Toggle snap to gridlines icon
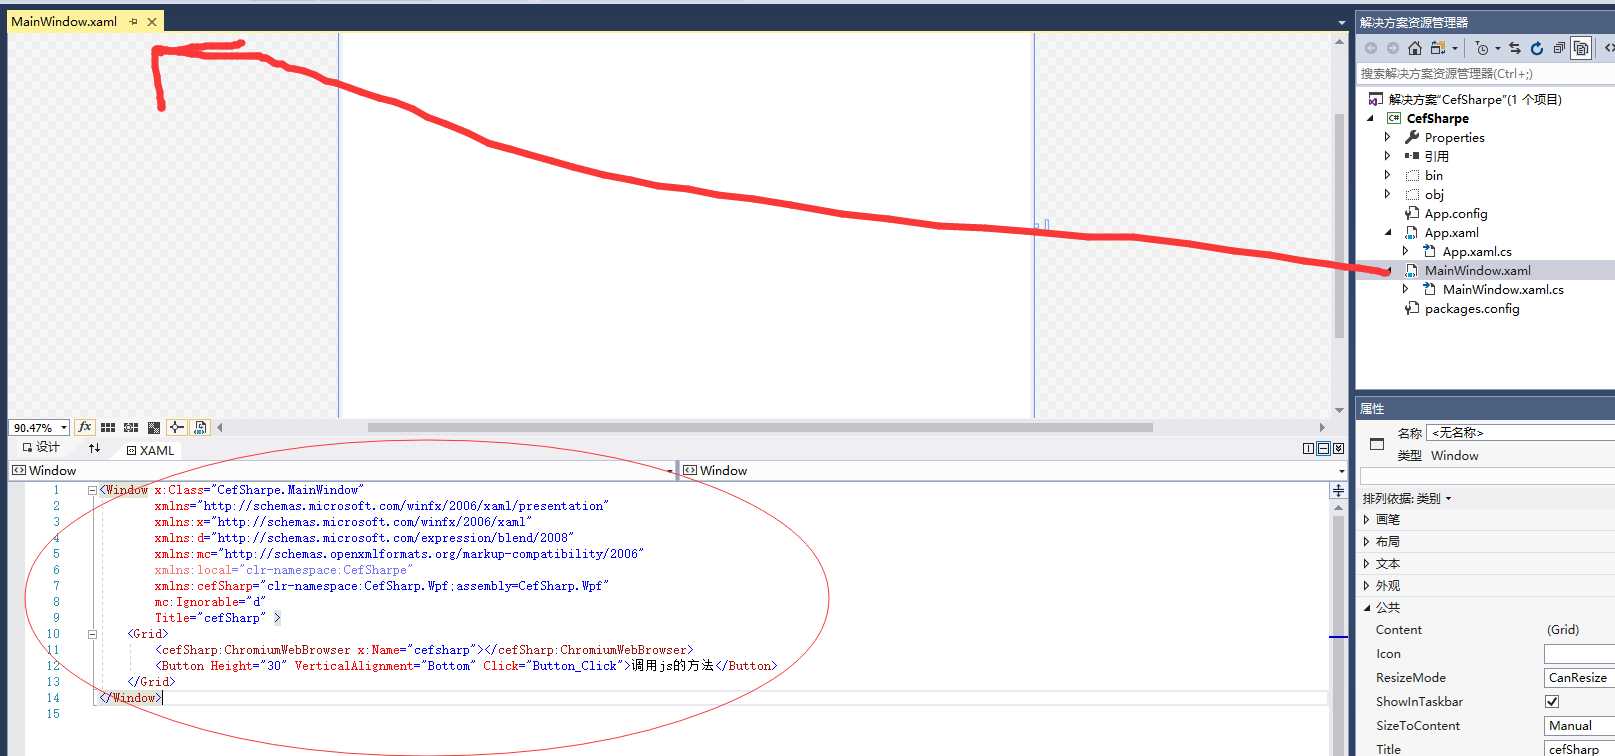This screenshot has width=1615, height=756. 131,427
